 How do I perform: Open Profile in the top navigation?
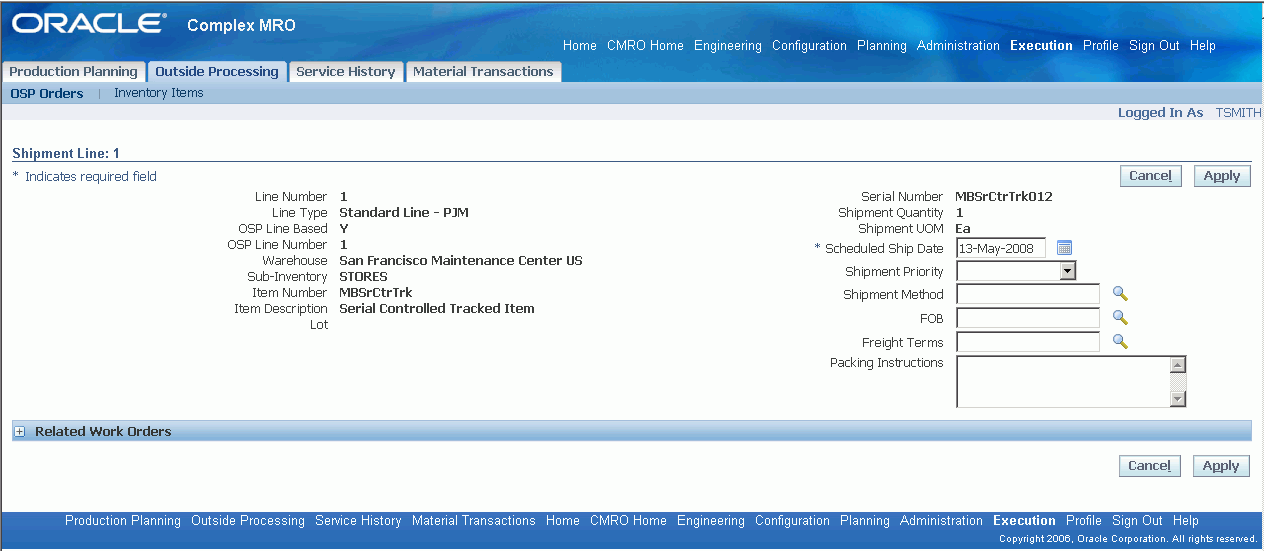pos(1101,46)
